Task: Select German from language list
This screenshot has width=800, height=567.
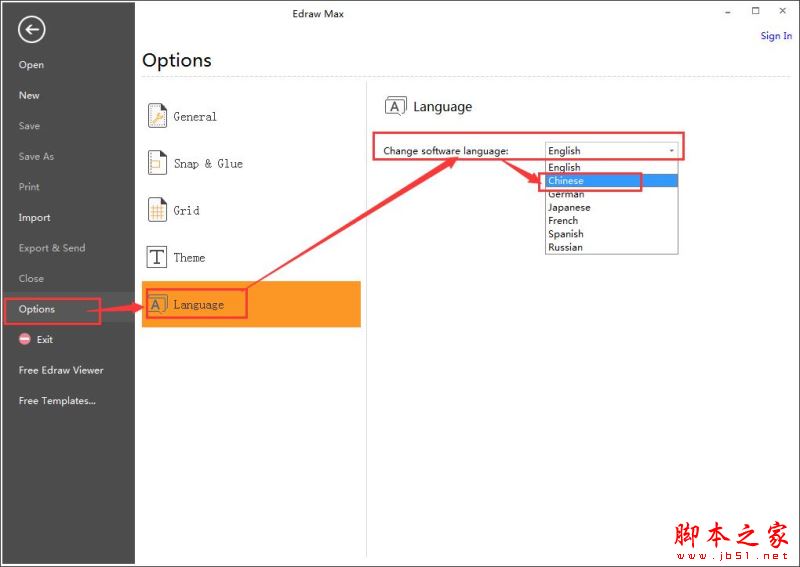Action: point(611,194)
